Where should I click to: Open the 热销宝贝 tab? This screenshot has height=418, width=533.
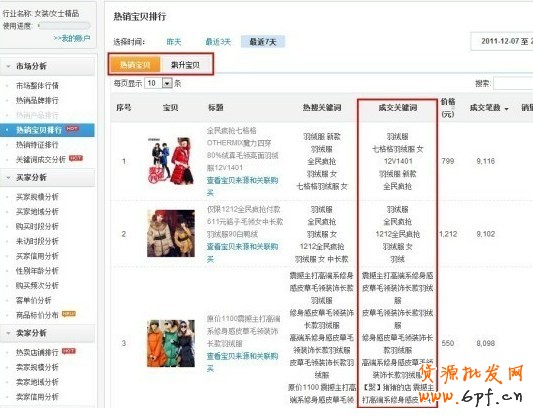(135, 64)
